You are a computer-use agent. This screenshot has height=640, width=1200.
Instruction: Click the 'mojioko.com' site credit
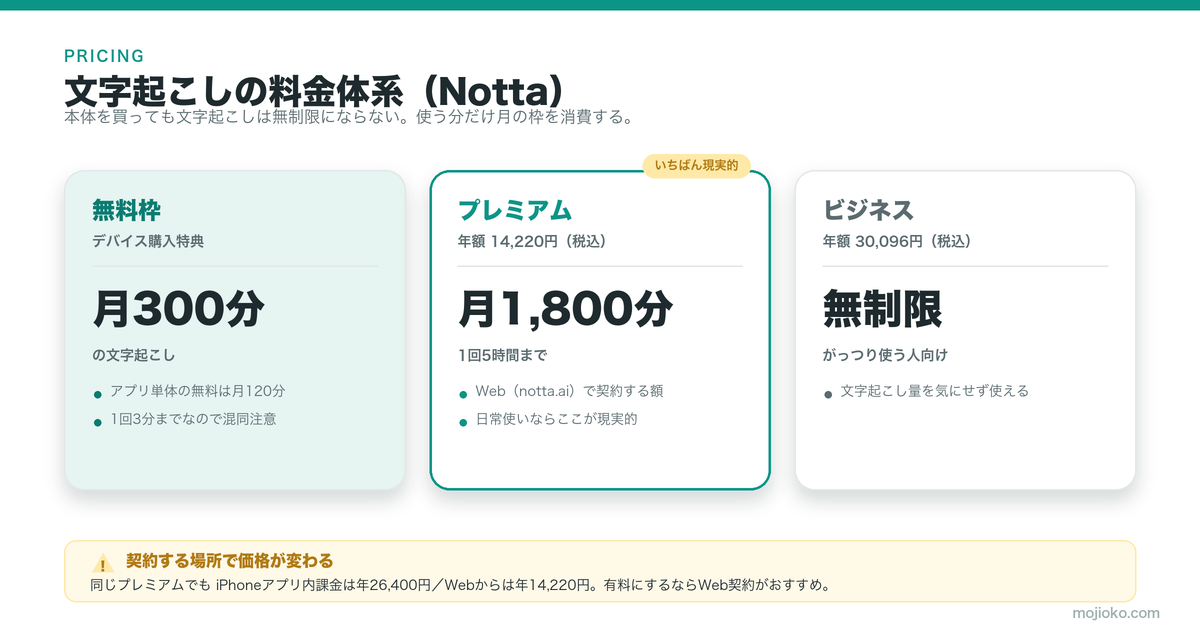1115,613
